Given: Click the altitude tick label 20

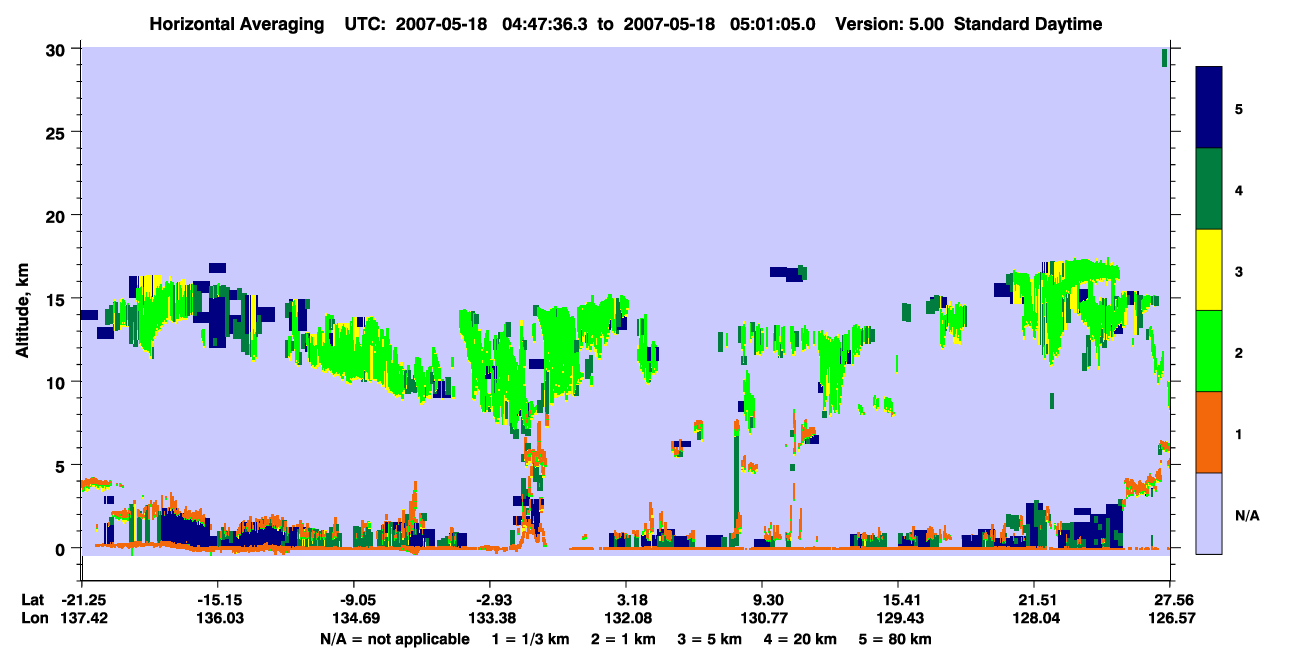Looking at the screenshot, I should [x=58, y=215].
